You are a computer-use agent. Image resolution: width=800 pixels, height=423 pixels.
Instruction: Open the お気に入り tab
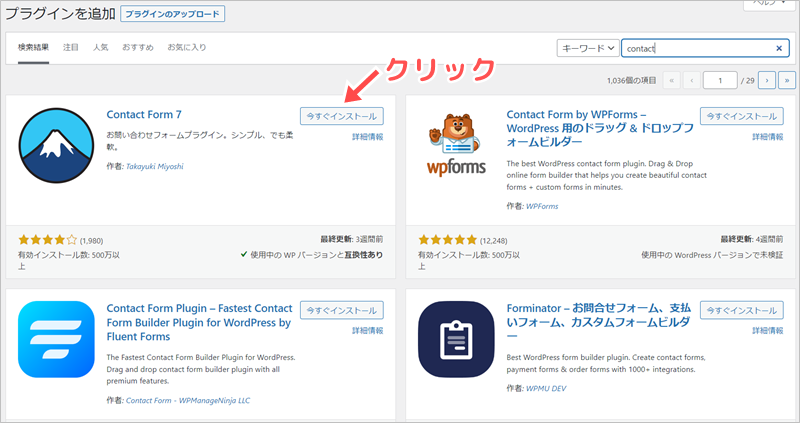coord(185,47)
